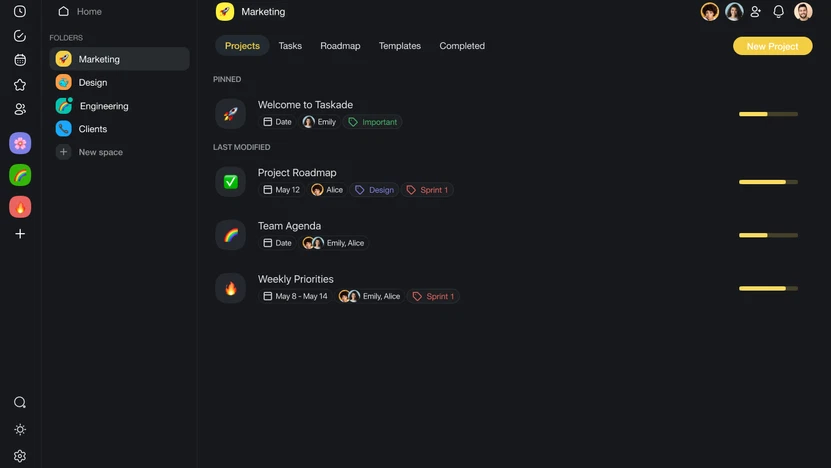The width and height of the screenshot is (831, 468).
Task: Click the Important tag on Welcome to Taskade
Action: (x=373, y=122)
